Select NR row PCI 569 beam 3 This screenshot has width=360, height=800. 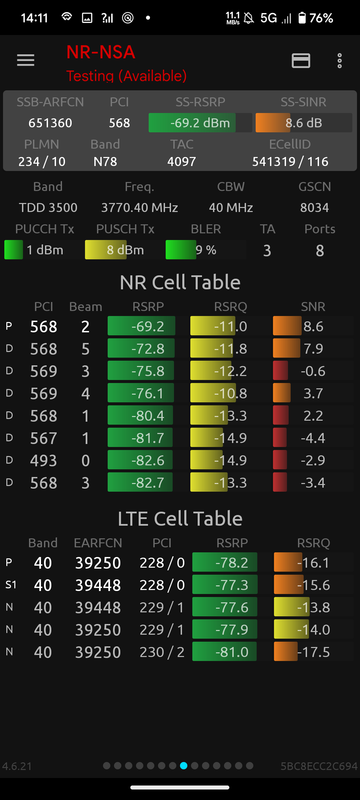(x=180, y=371)
